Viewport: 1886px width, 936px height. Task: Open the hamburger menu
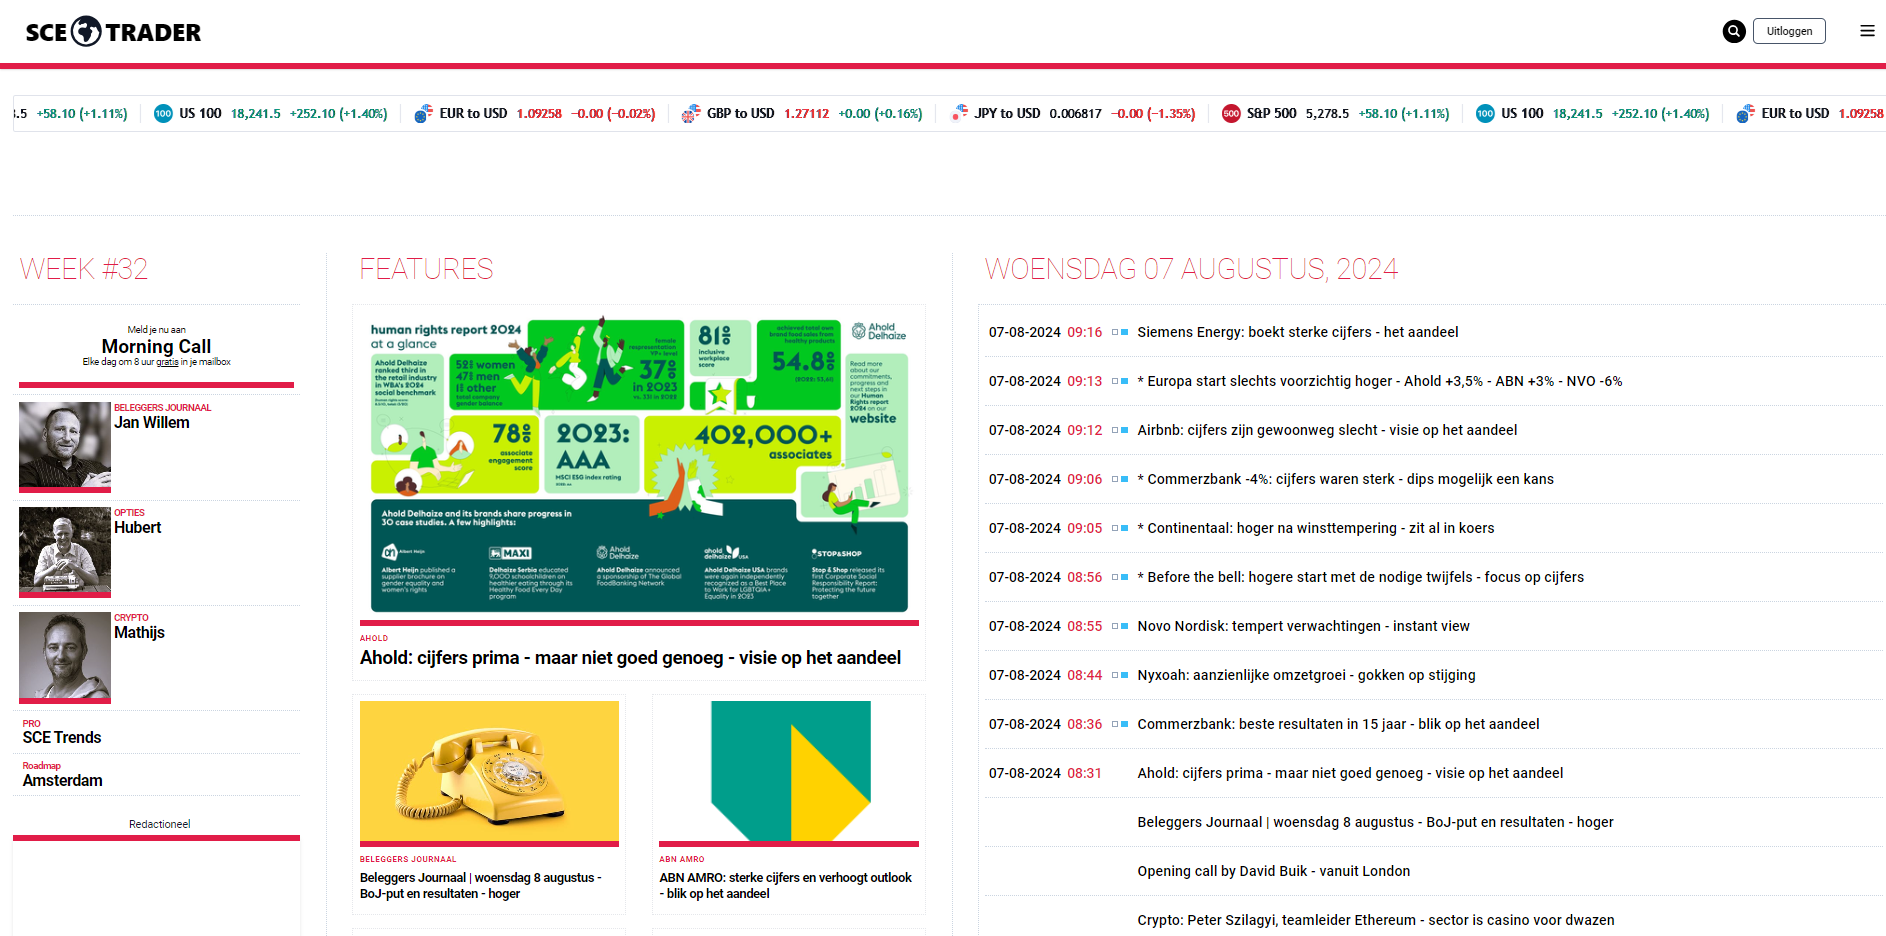pyautogui.click(x=1867, y=31)
